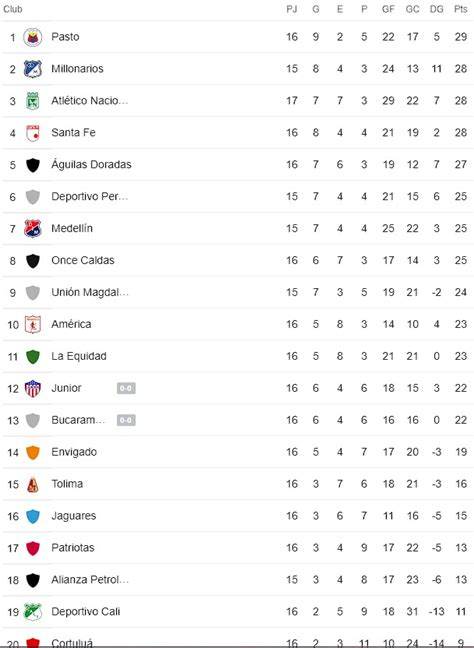The image size is (474, 648).
Task: Open the Once Caldas team name link
Action: [x=83, y=260]
